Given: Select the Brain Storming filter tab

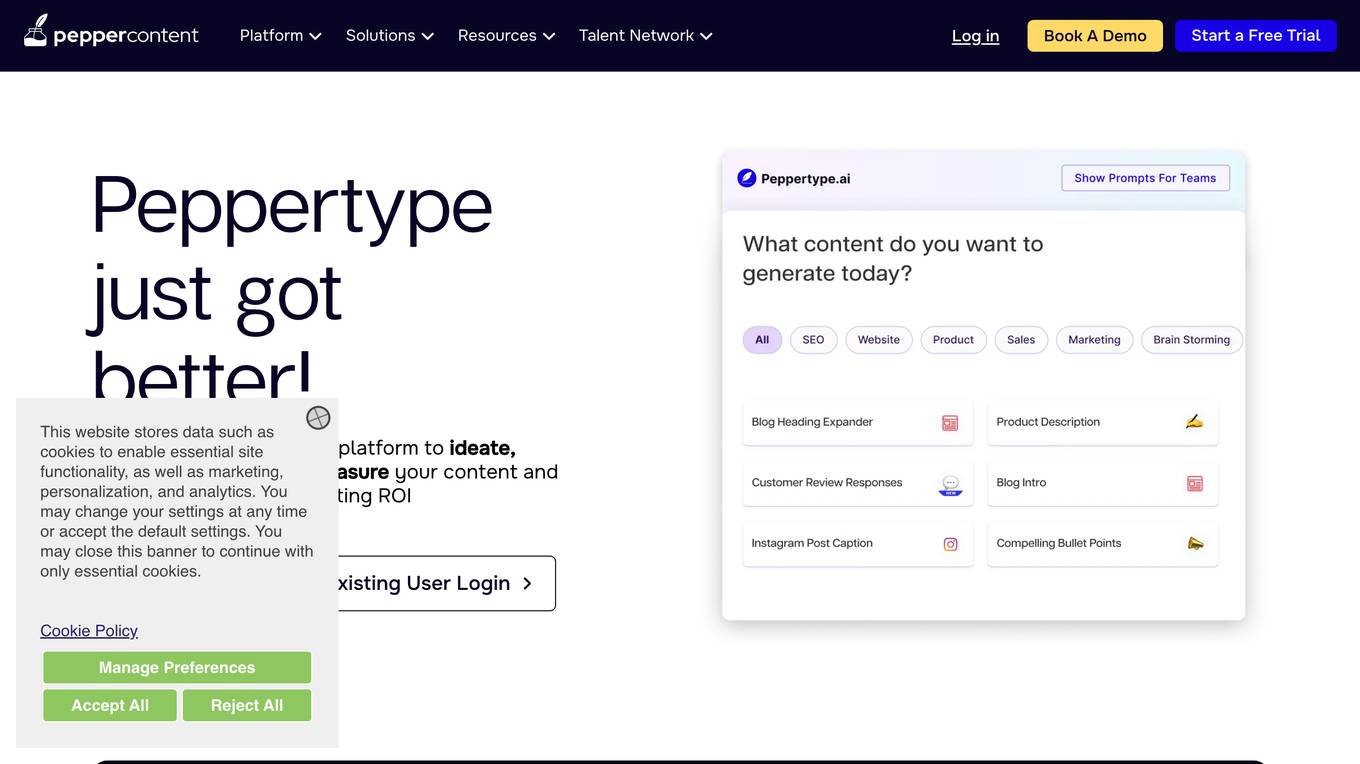Looking at the screenshot, I should [1191, 340].
